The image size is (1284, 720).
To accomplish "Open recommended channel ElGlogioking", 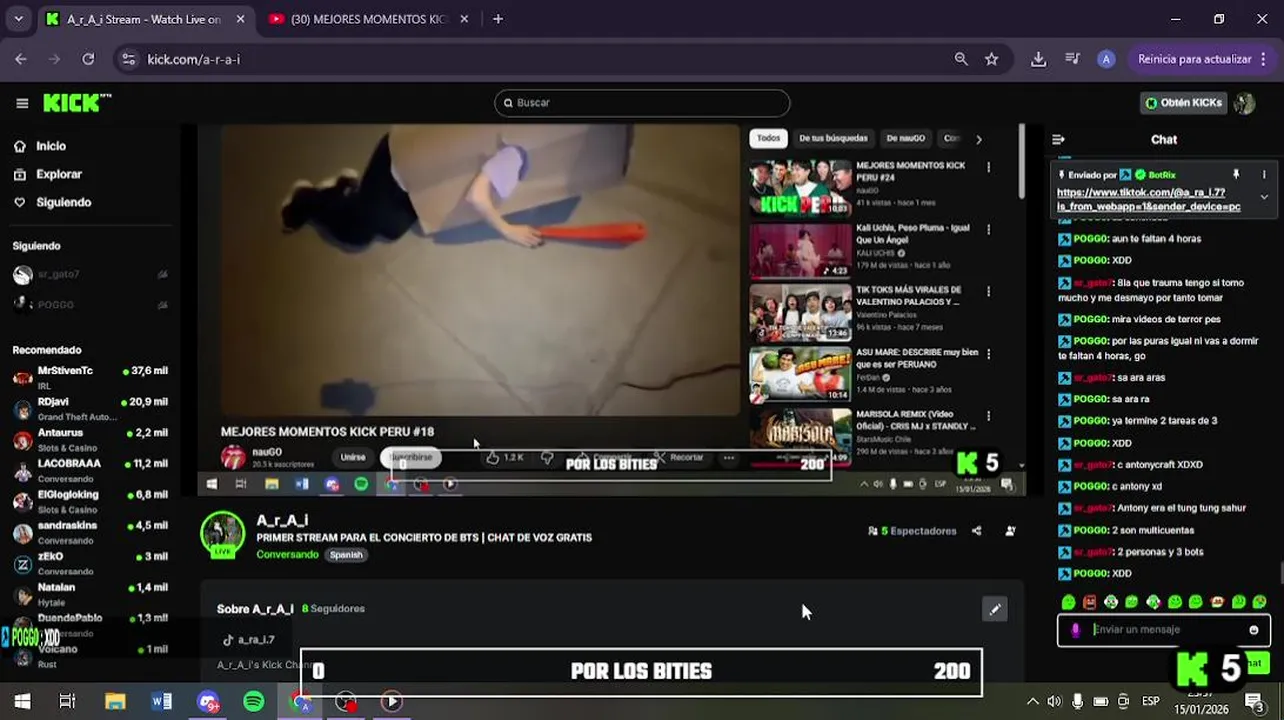I will pos(90,501).
